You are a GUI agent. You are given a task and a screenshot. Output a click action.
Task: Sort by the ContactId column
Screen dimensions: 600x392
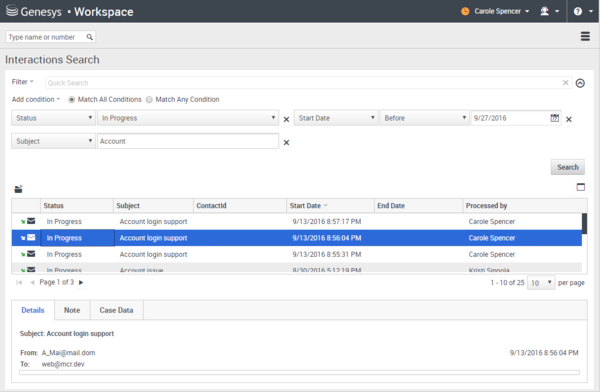click(x=240, y=206)
